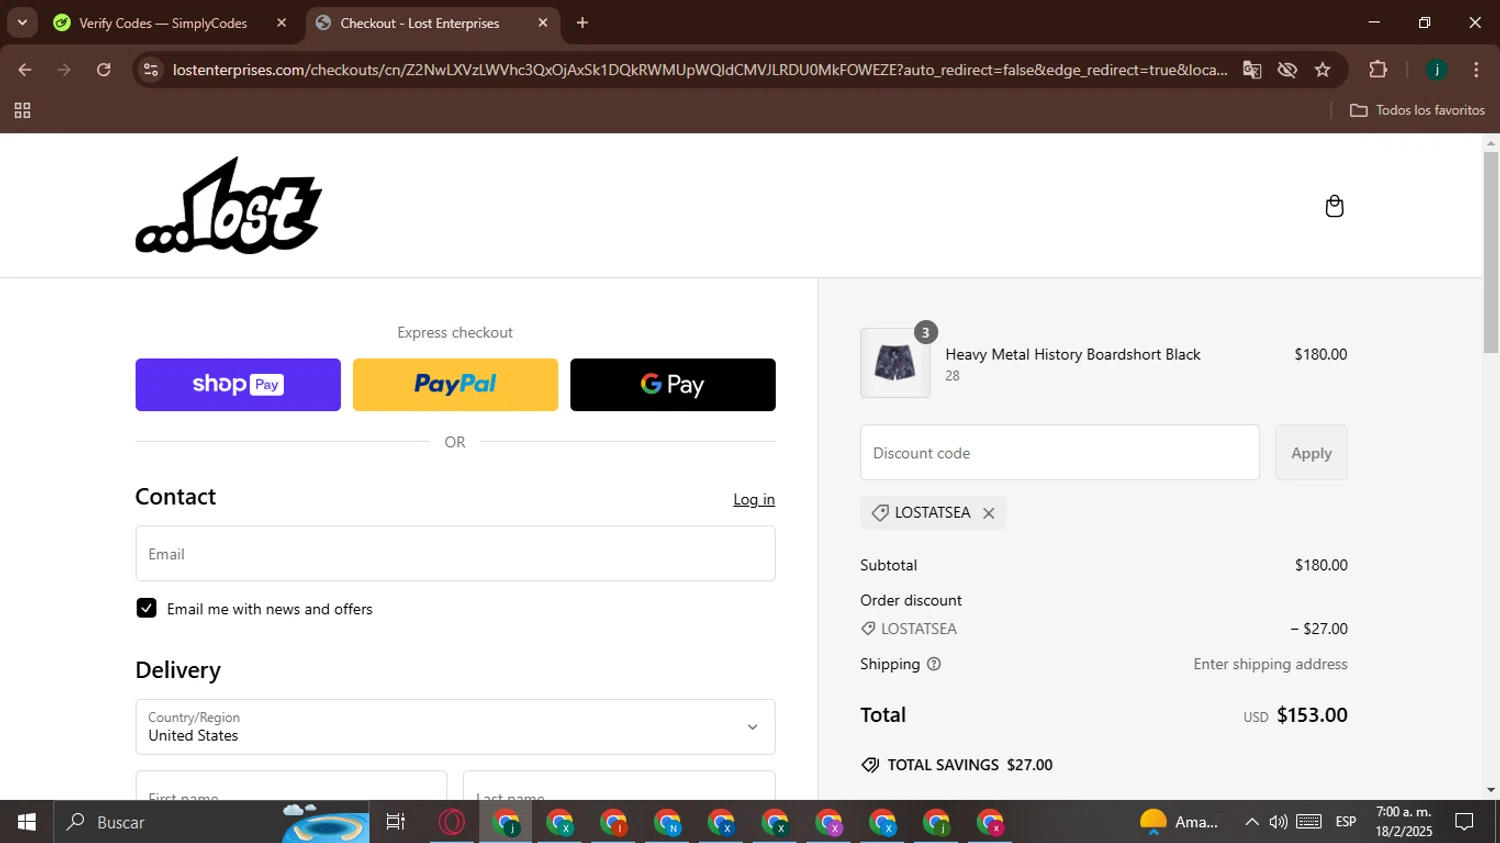This screenshot has height=843, width=1500.
Task: Click the third-party cookies blocked eye icon
Action: [x=1287, y=70]
